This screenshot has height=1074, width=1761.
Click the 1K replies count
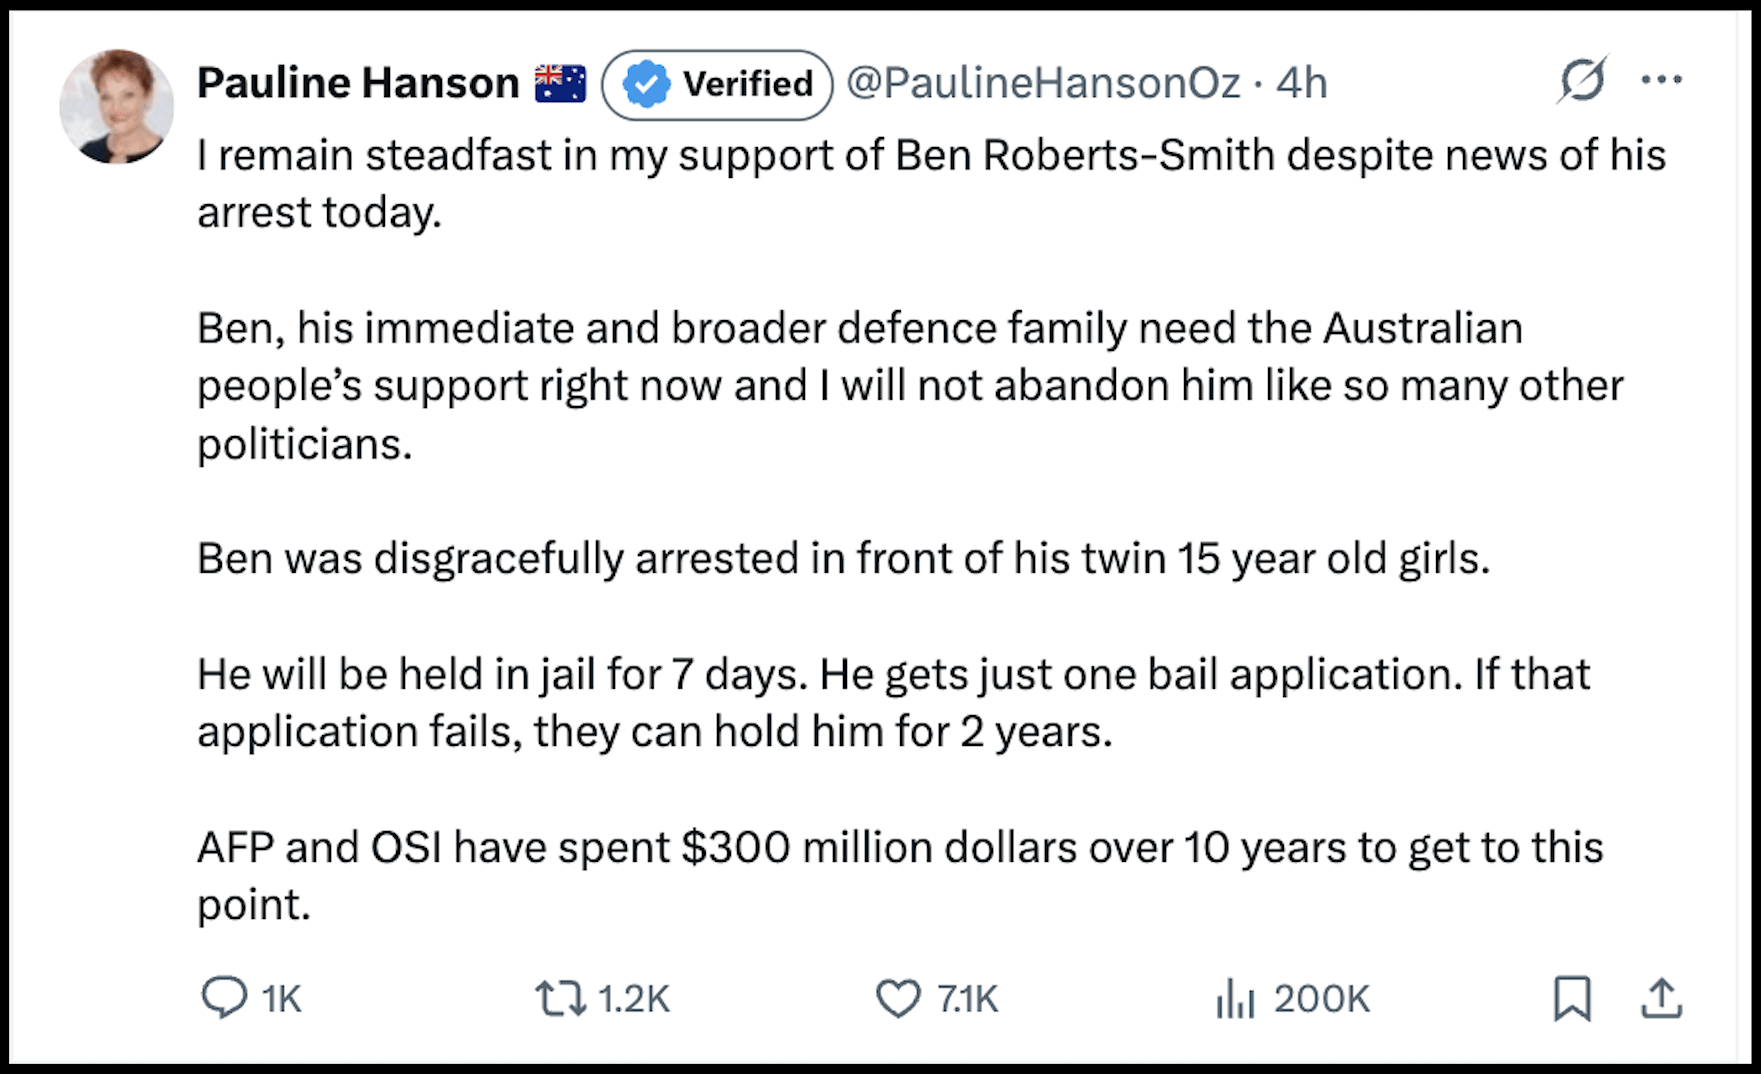(x=281, y=998)
